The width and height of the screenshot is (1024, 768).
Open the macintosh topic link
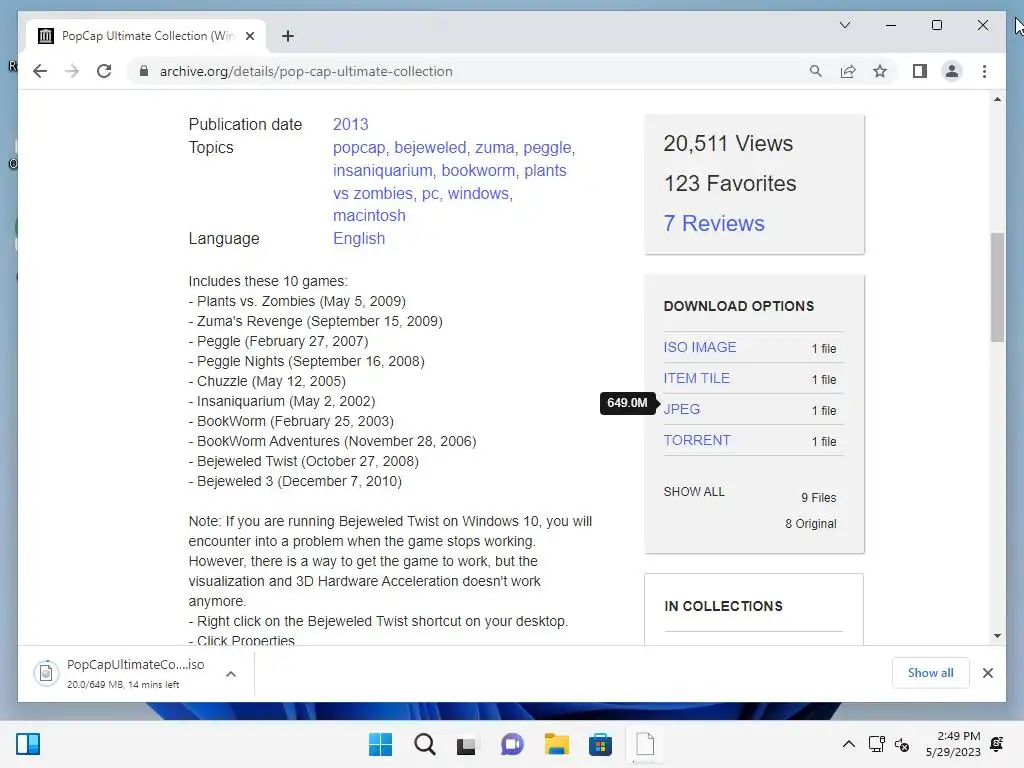[369, 216]
